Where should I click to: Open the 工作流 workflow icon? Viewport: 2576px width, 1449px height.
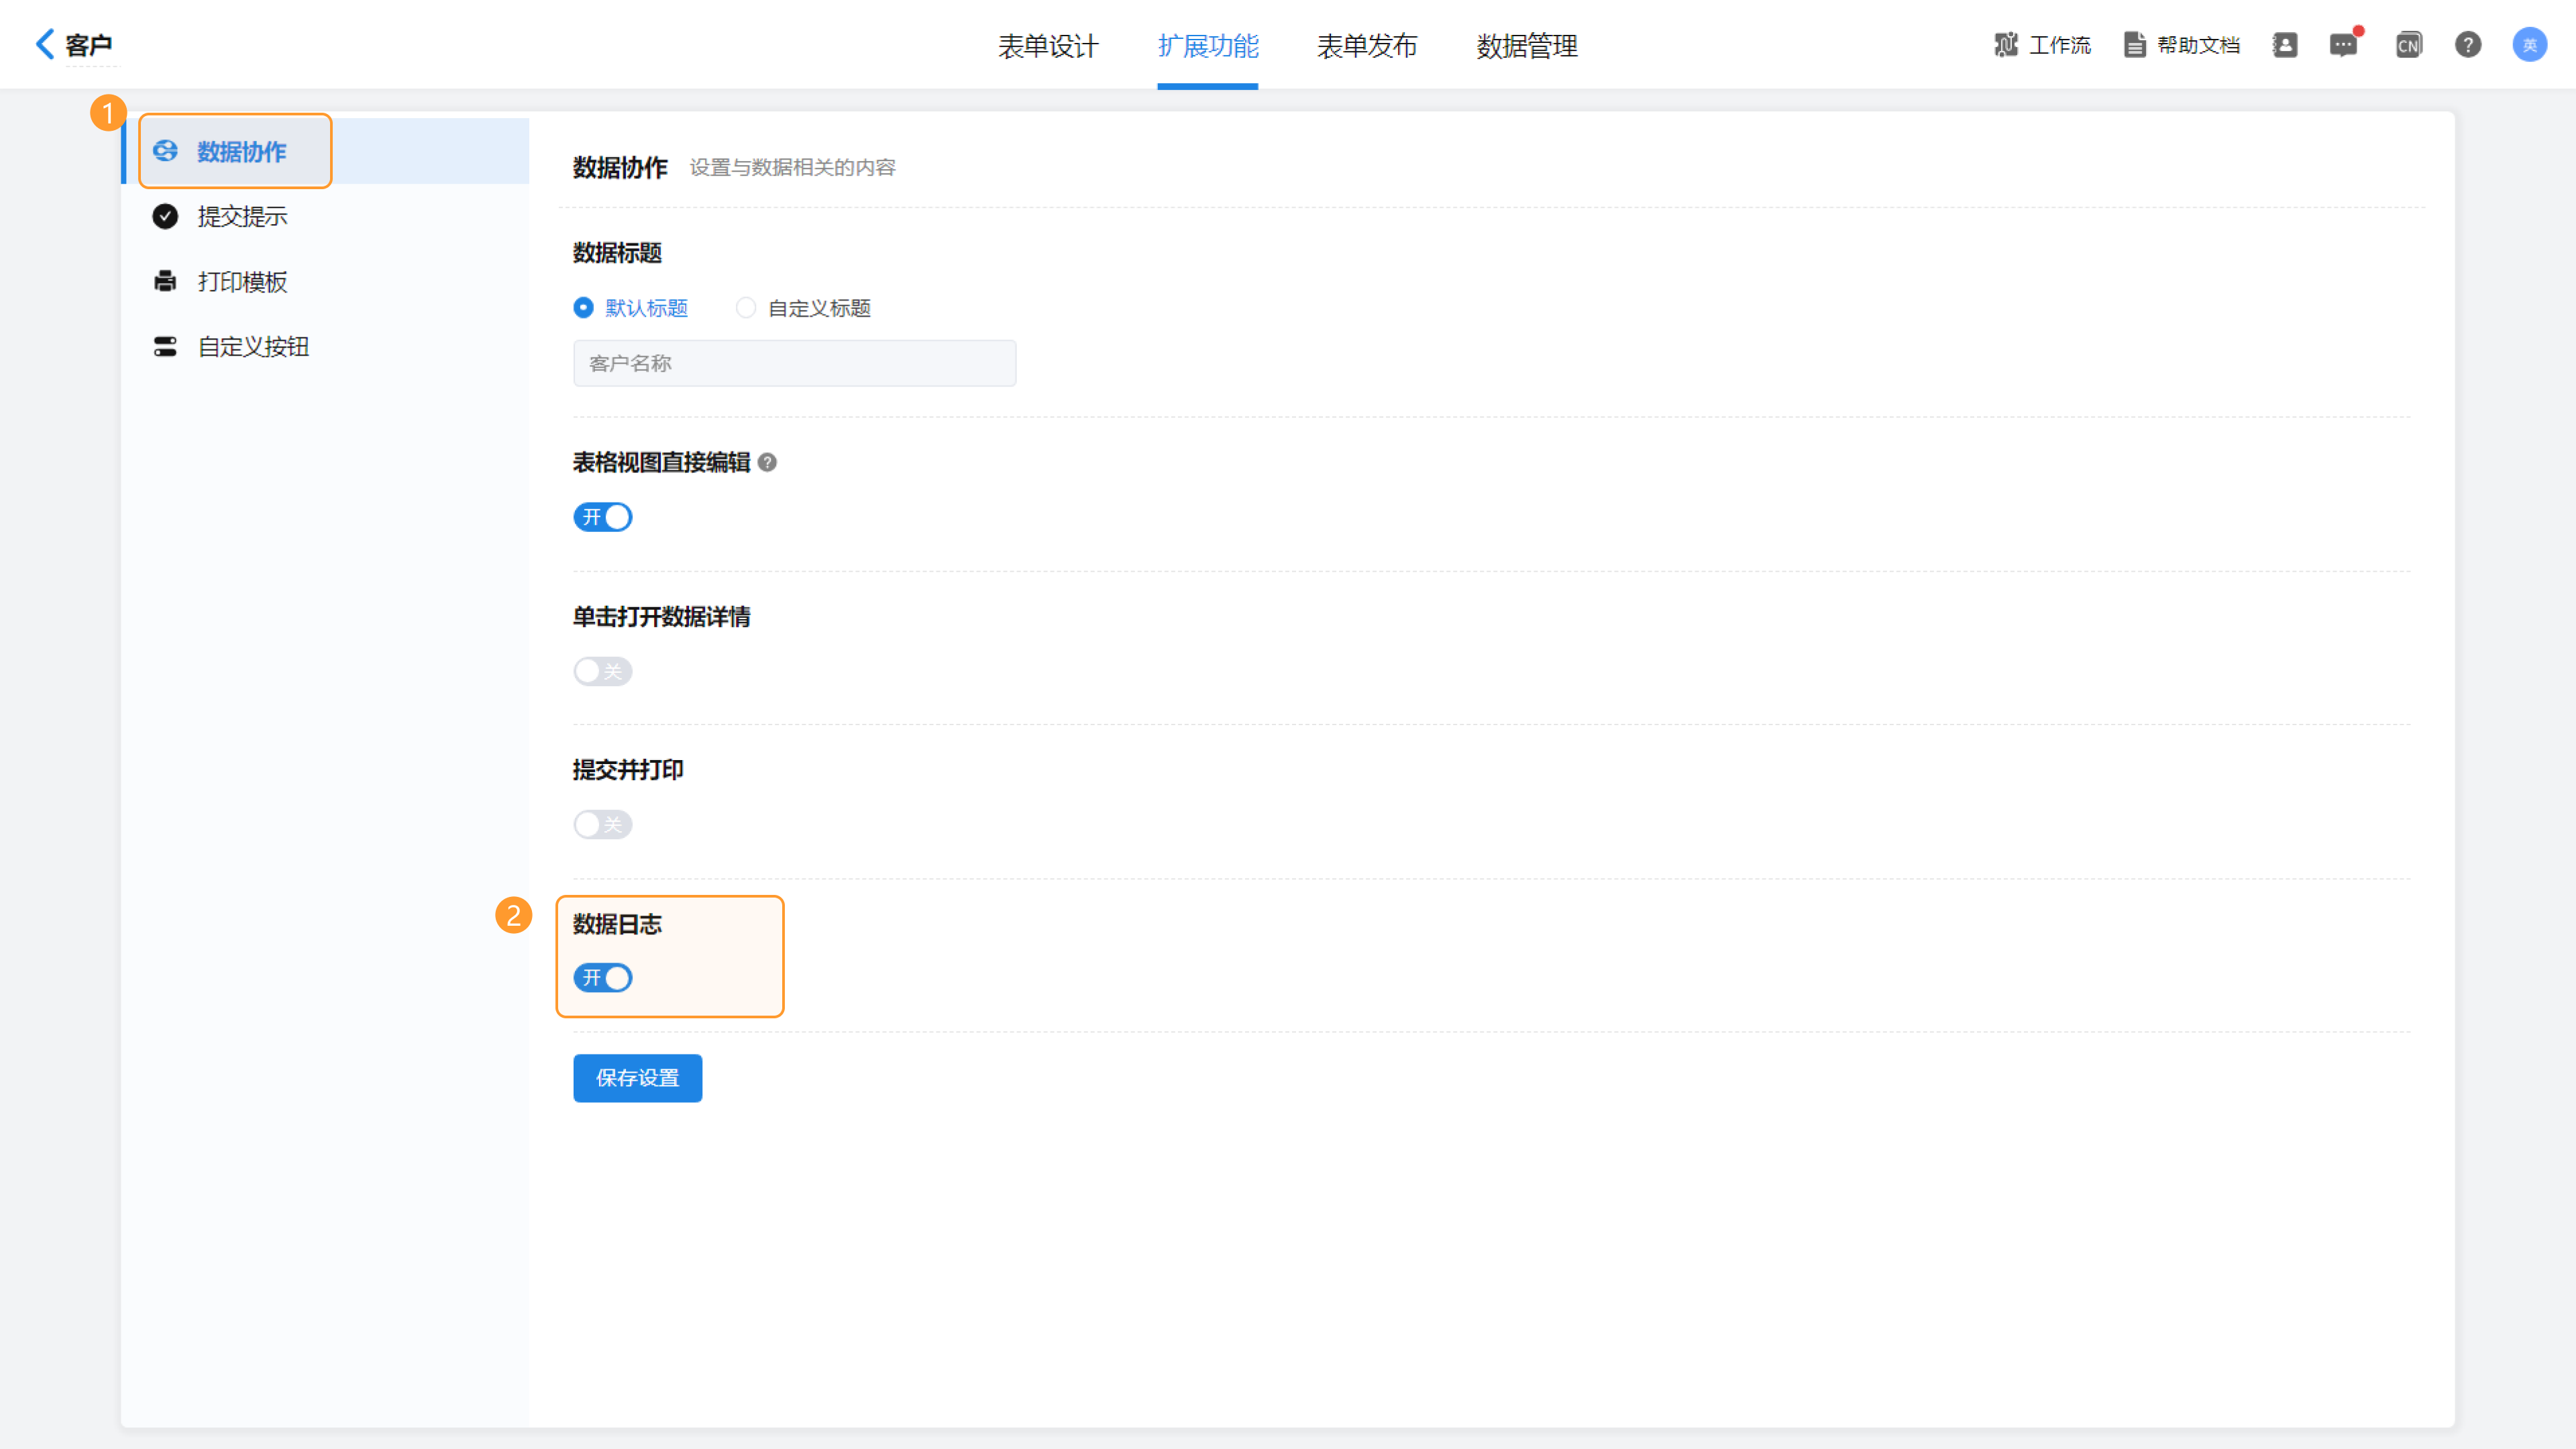tap(2005, 45)
